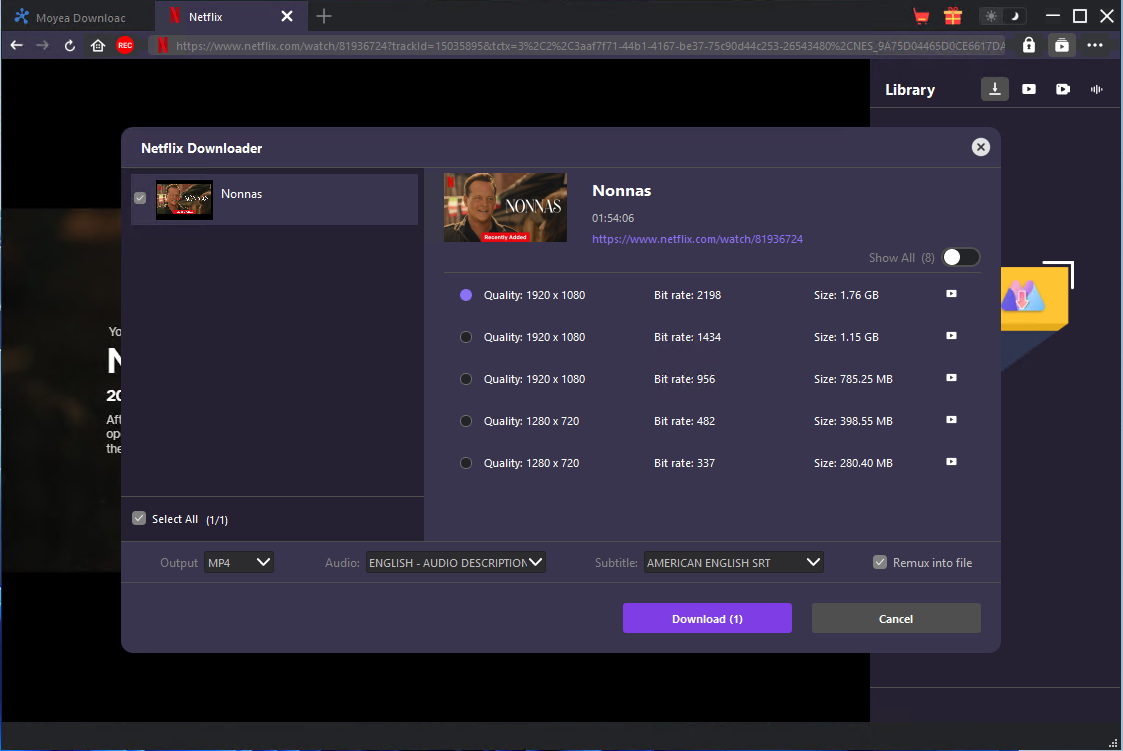
Task: Select 1920 x 1080 bit rate 1434 option
Action: 466,337
